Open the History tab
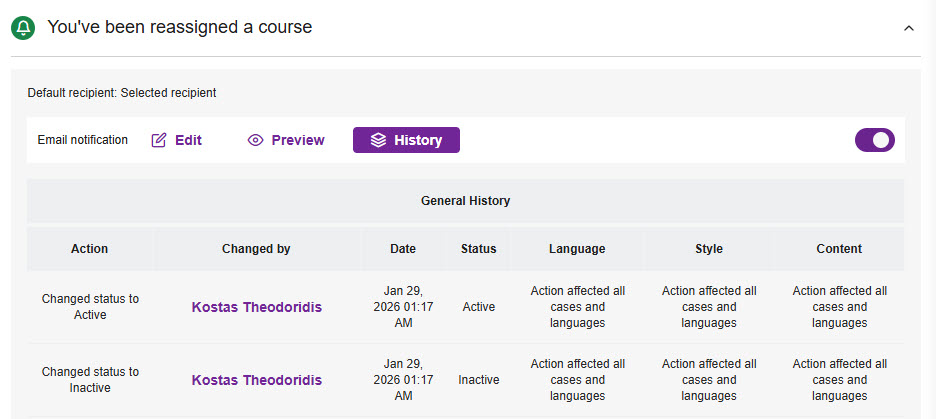 pyautogui.click(x=417, y=140)
